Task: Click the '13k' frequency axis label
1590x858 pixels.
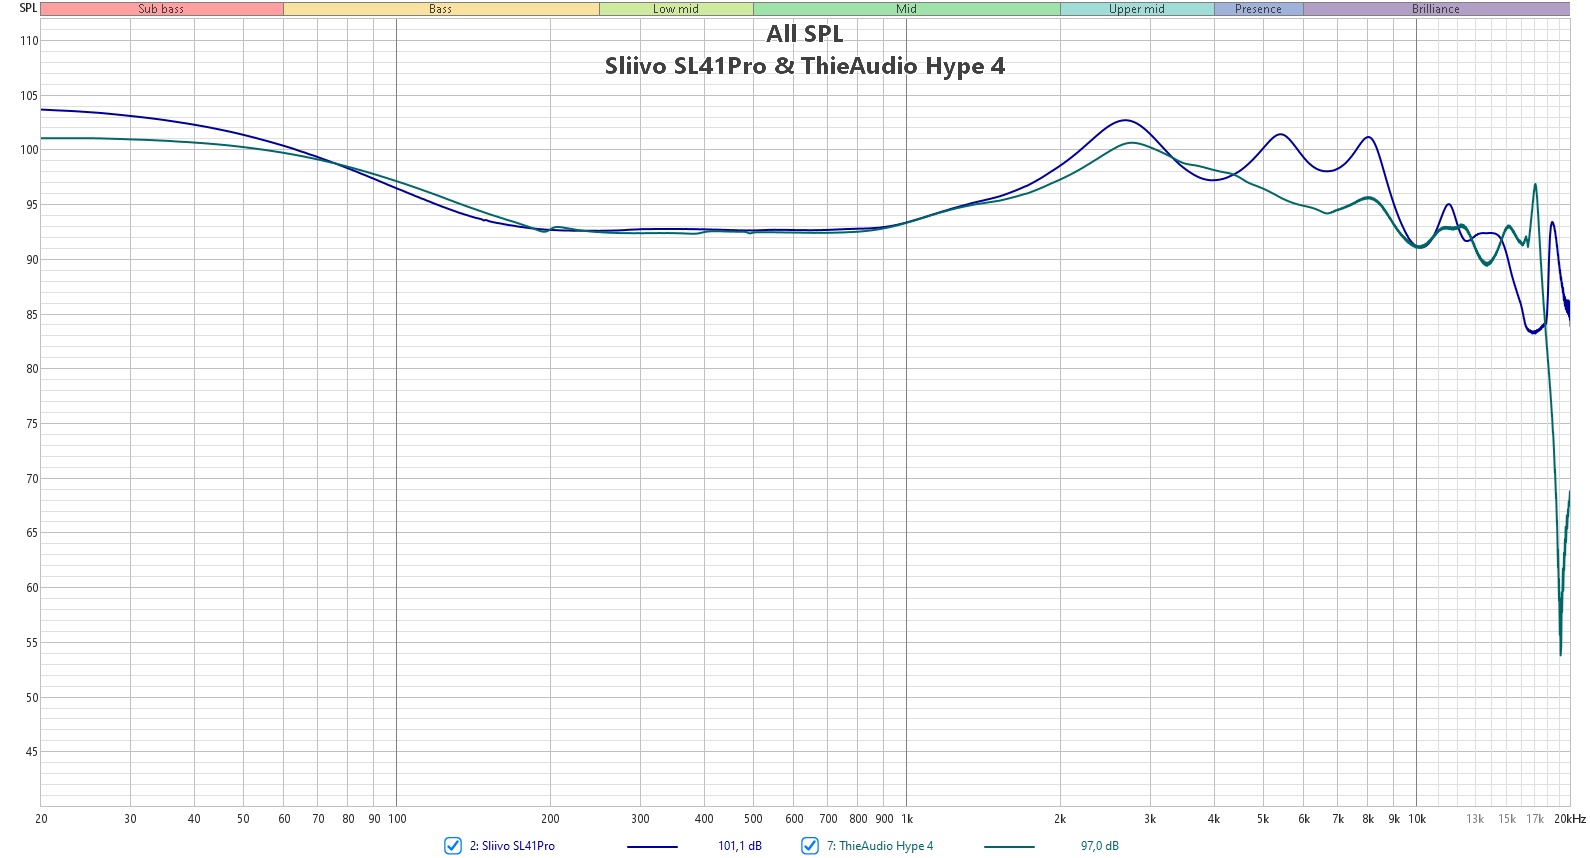Action: 1475,819
